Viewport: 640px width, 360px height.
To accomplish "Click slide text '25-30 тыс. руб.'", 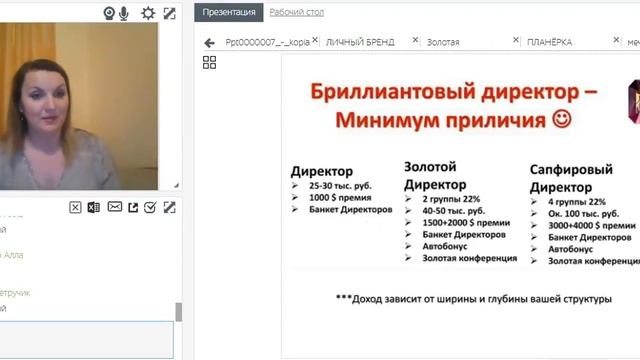I will (340, 186).
